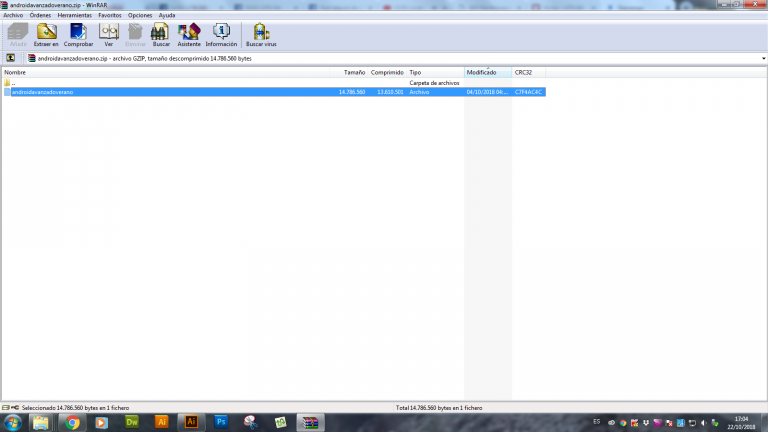768x432 pixels.
Task: Open the parent folder ".." entry
Action: click(x=12, y=82)
